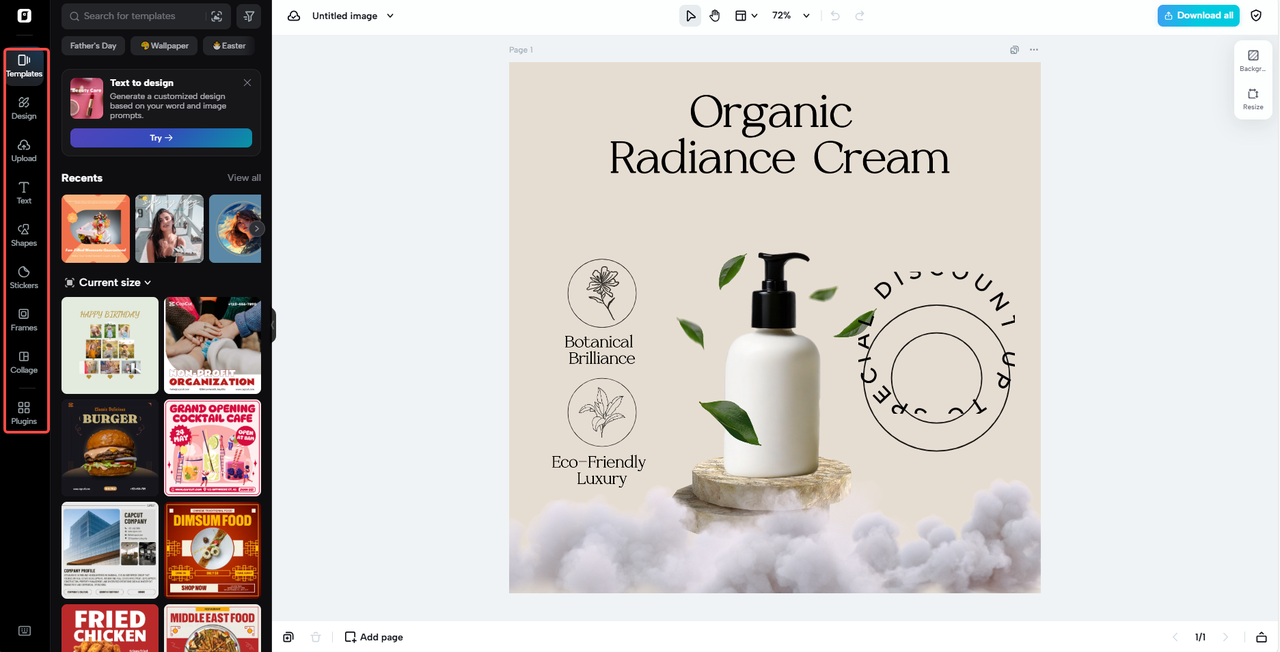Screen dimensions: 1280x652
Task: Open the CapCut Company profile template
Action: (110, 550)
